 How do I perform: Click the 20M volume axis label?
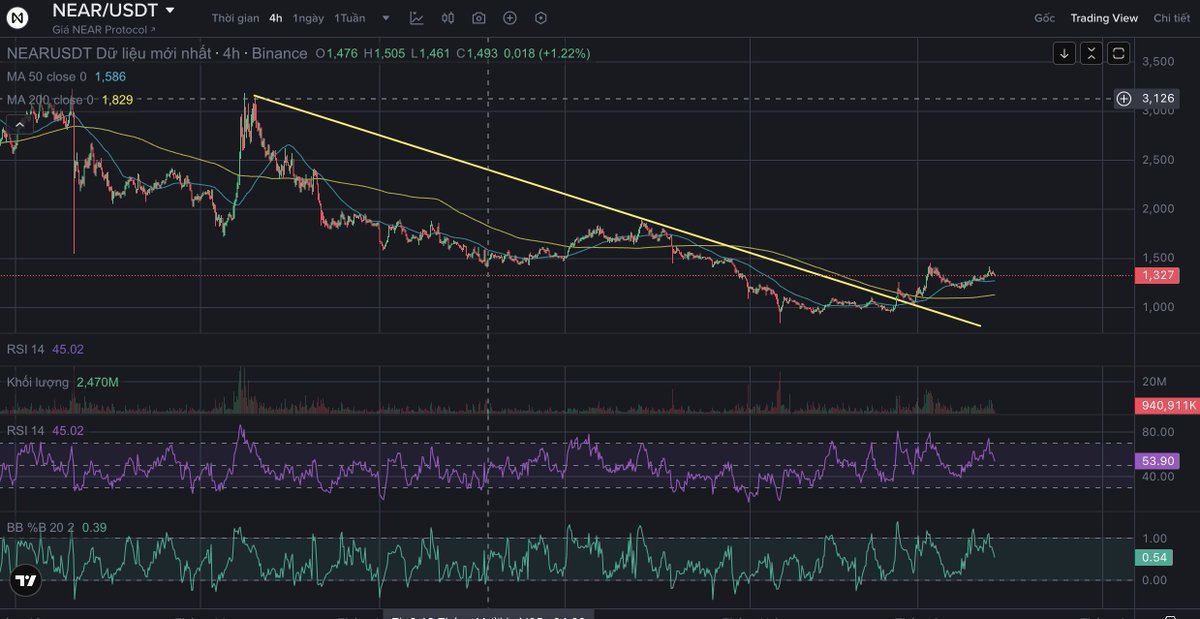(1153, 382)
